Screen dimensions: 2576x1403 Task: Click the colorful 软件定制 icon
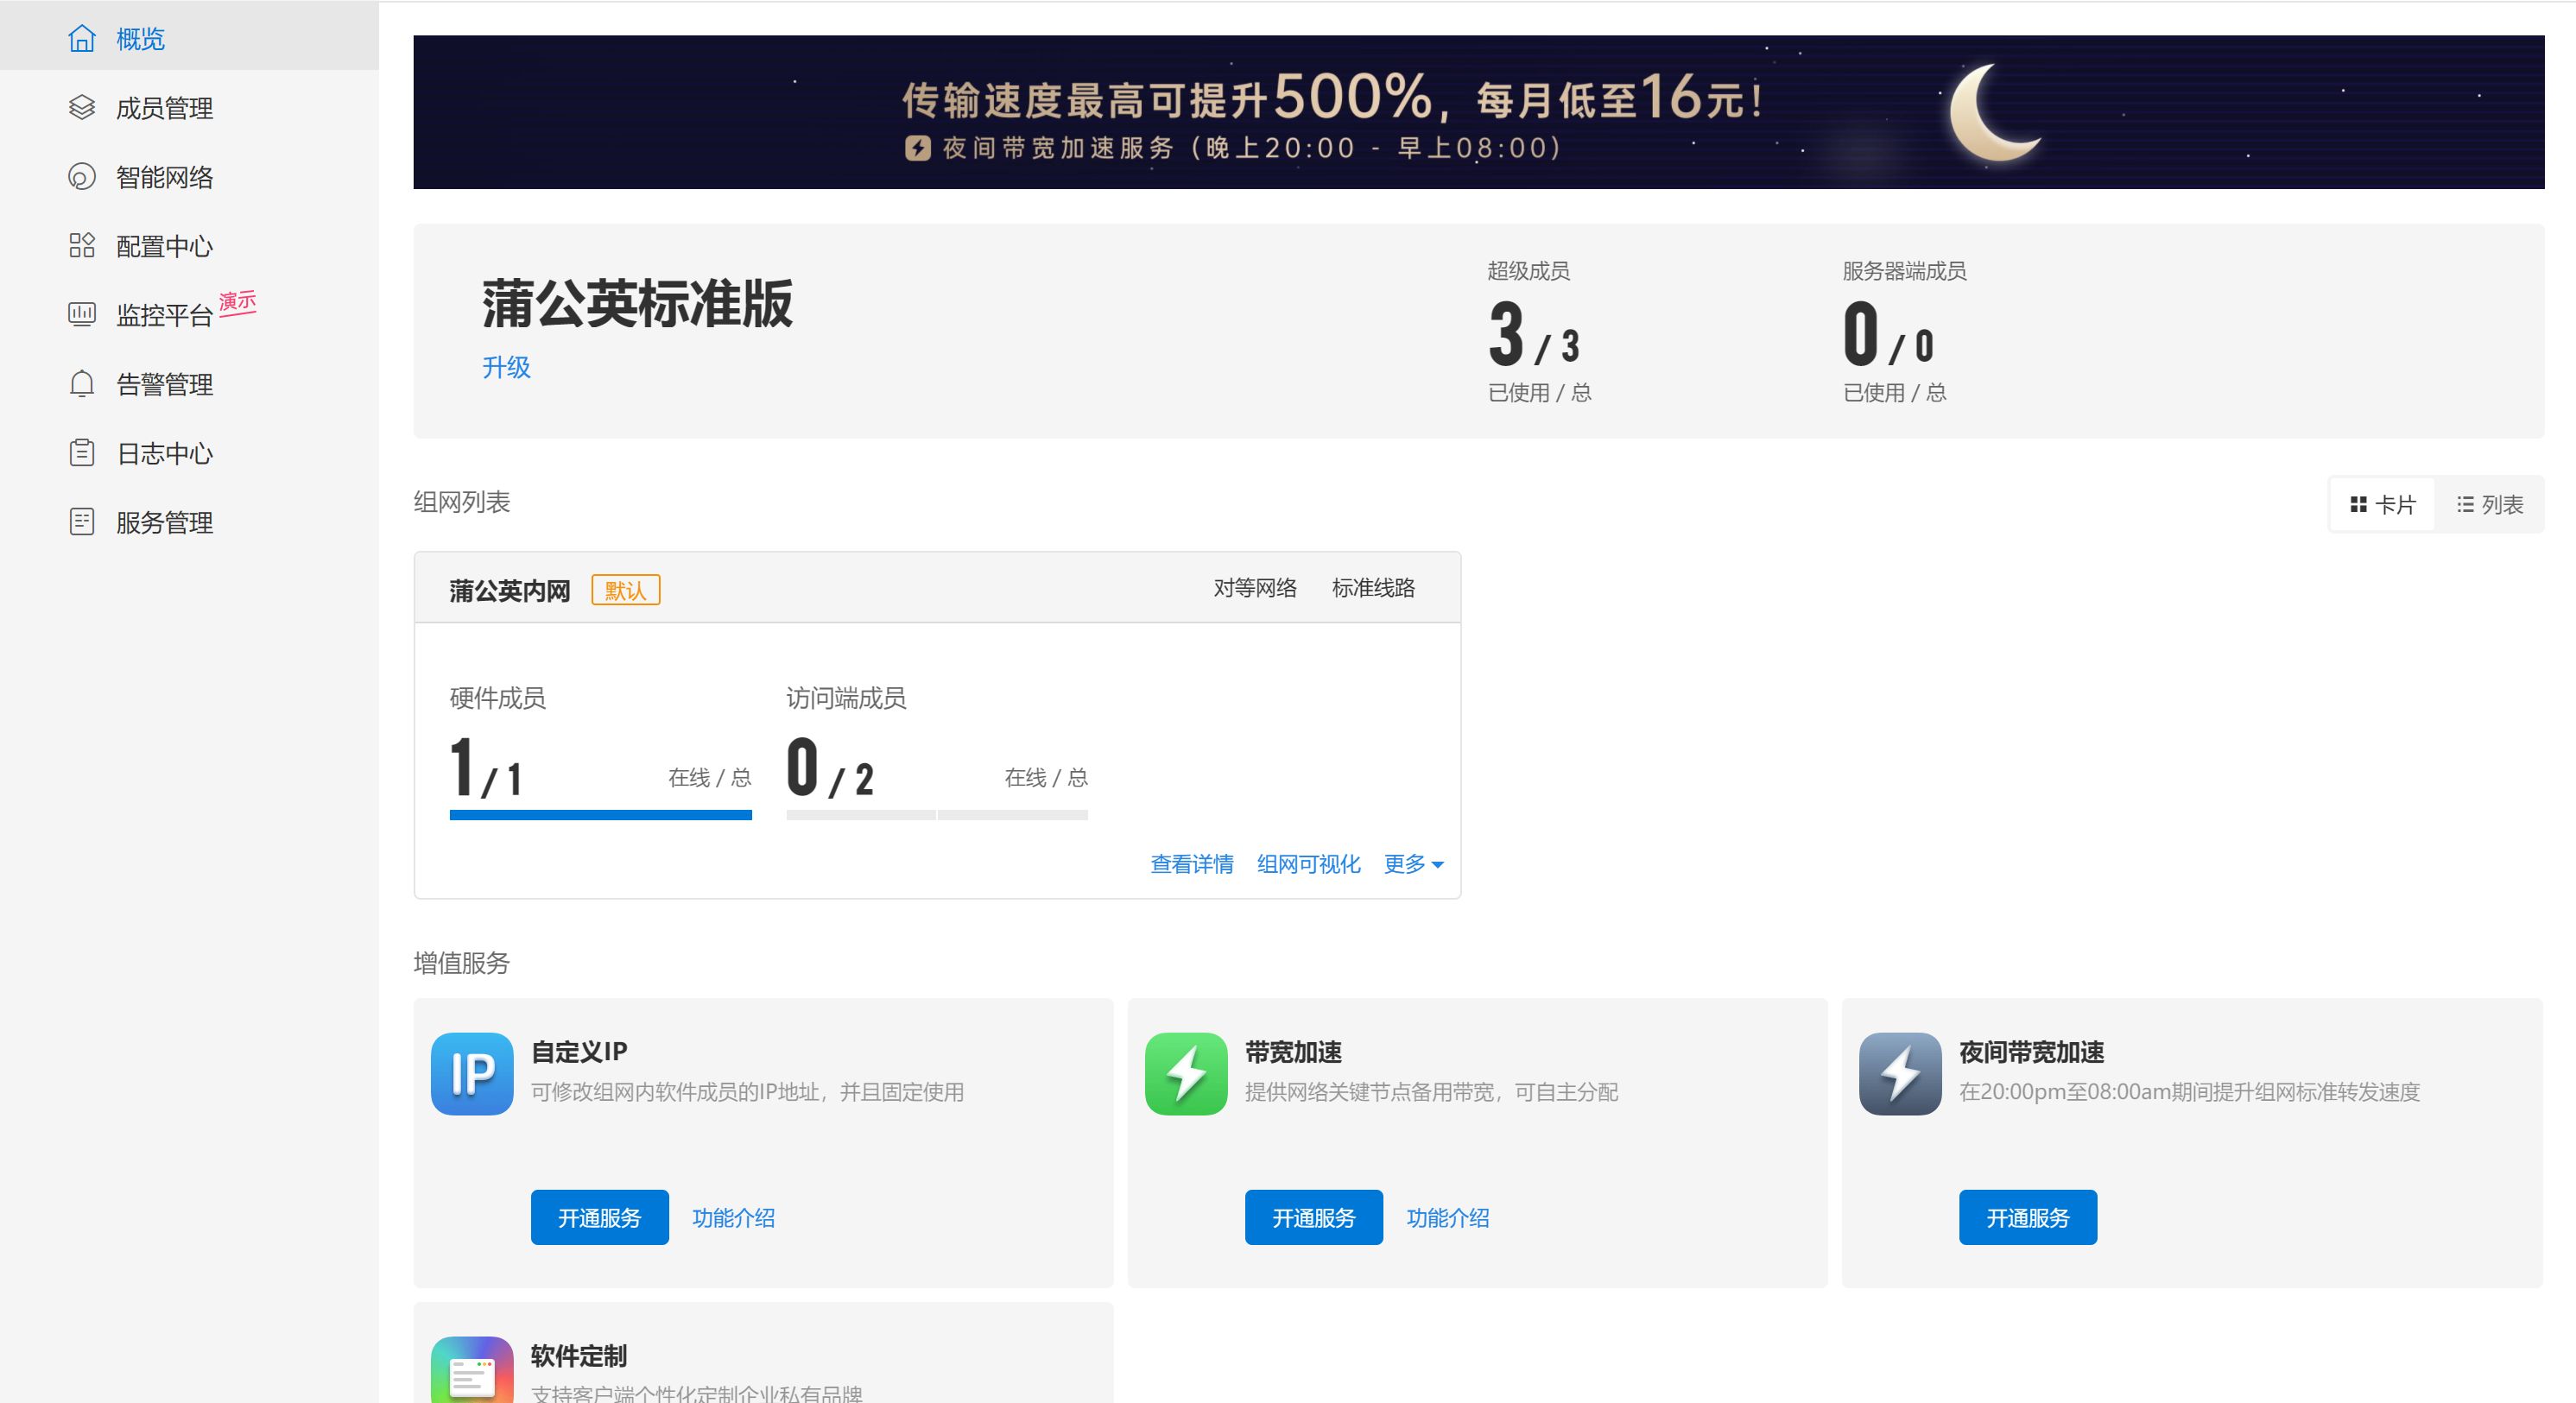[472, 1370]
